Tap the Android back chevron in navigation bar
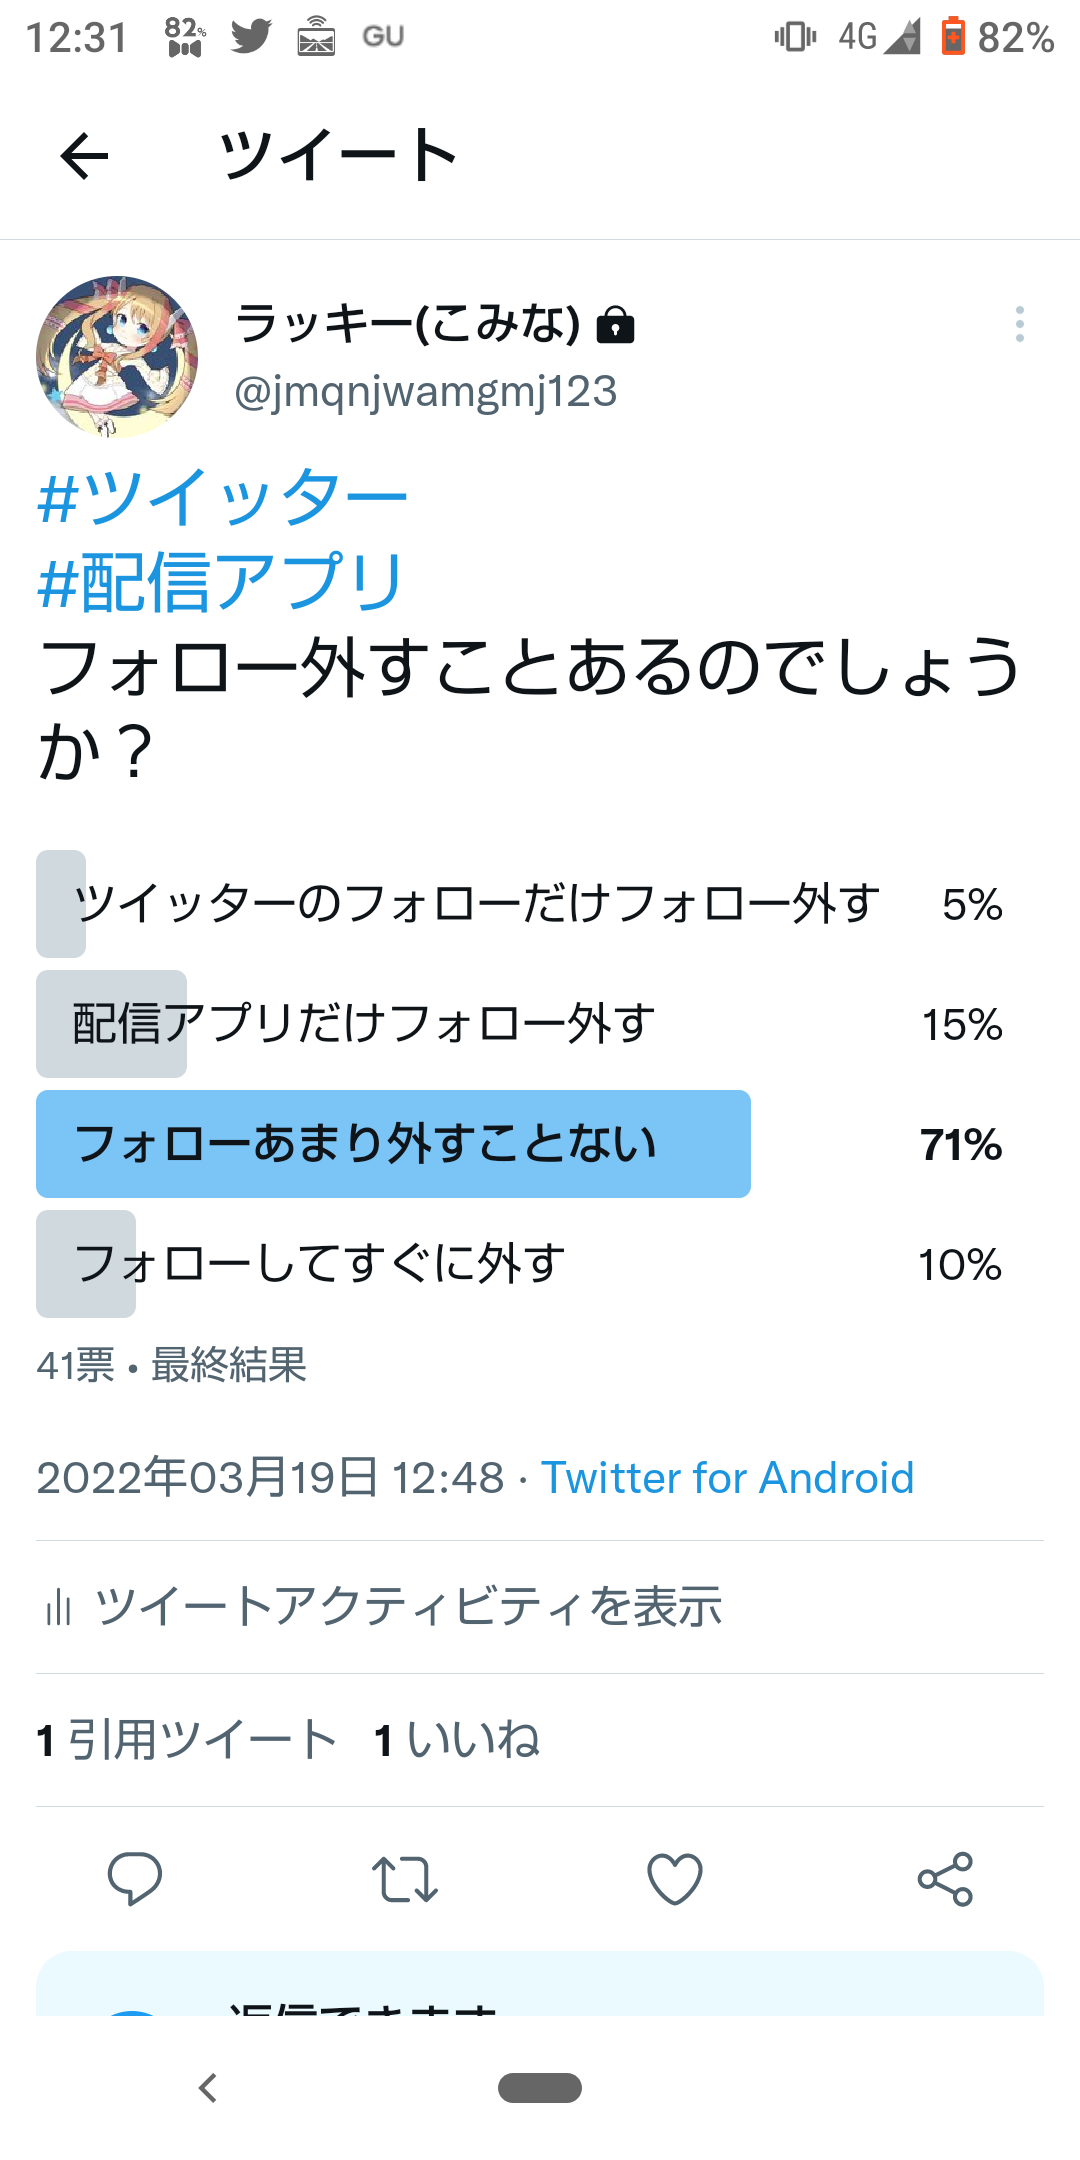The height and width of the screenshot is (2160, 1080). (x=208, y=2088)
